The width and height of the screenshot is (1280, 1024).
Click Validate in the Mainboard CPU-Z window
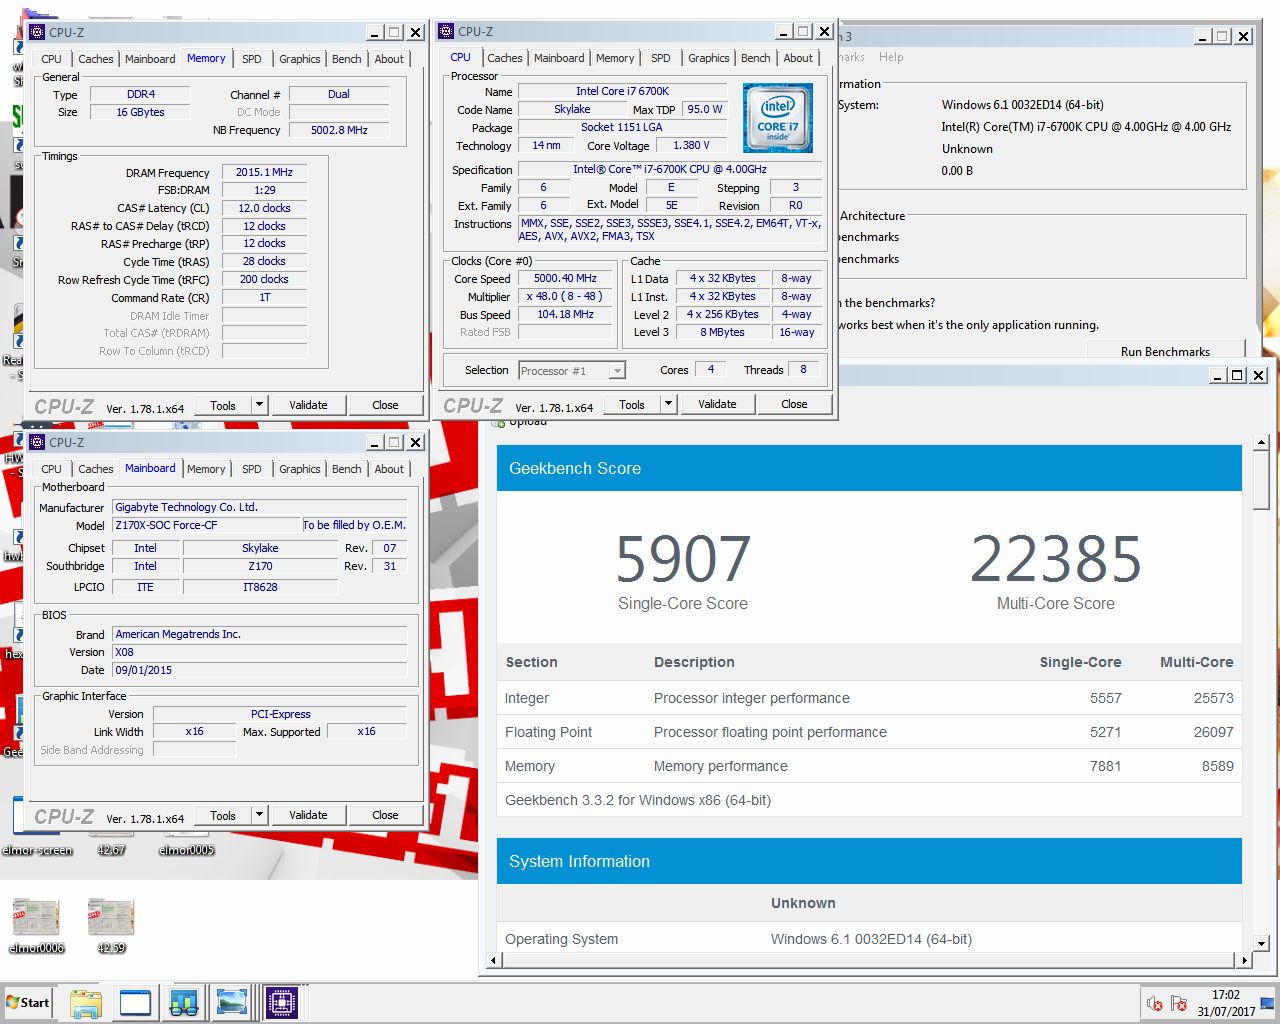pyautogui.click(x=308, y=815)
